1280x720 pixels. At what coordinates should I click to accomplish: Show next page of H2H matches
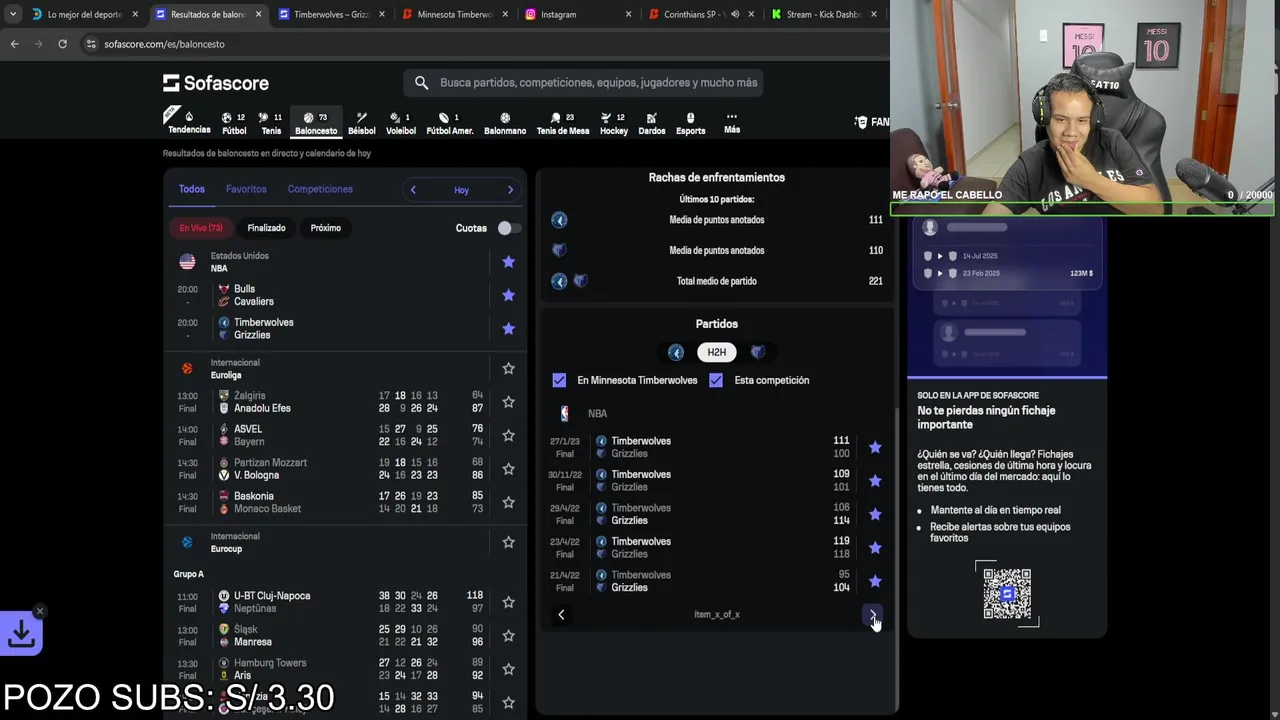pyautogui.click(x=873, y=615)
